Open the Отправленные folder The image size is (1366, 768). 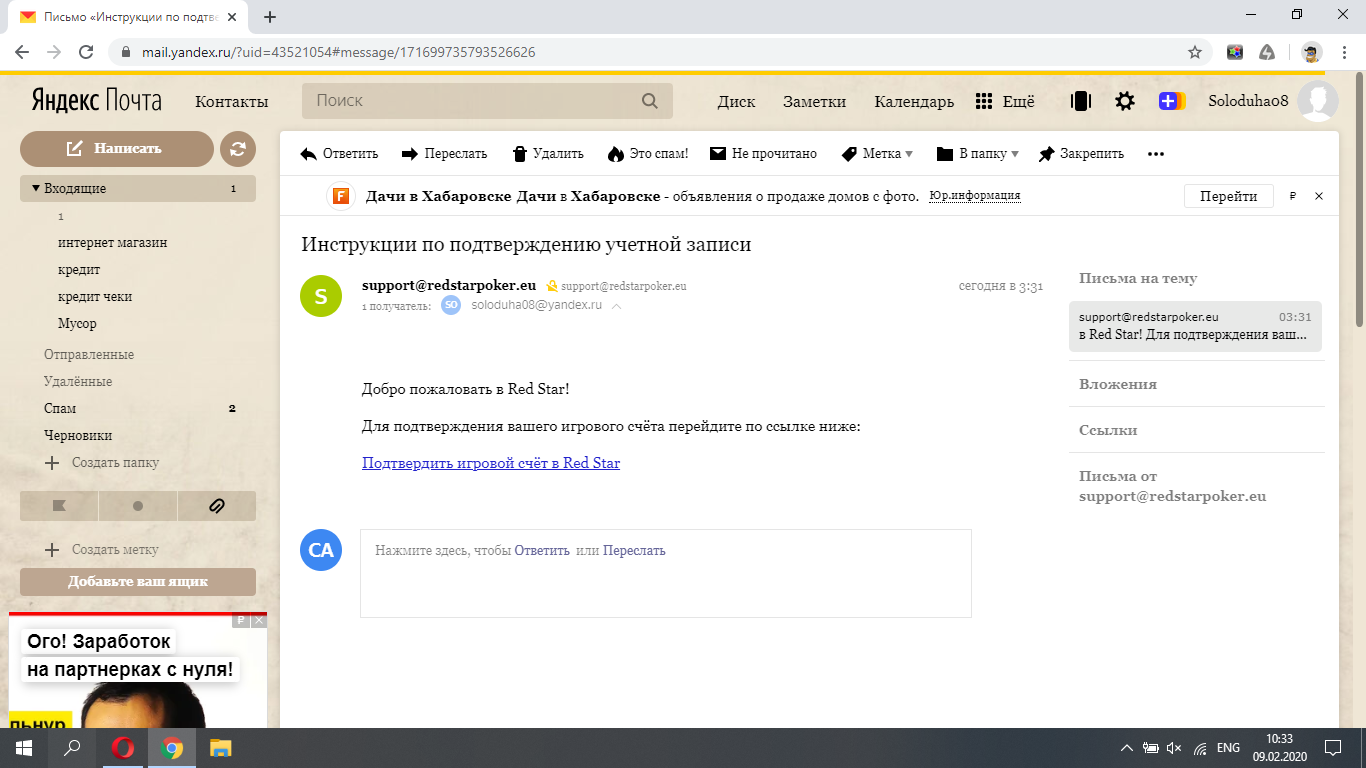coord(89,354)
